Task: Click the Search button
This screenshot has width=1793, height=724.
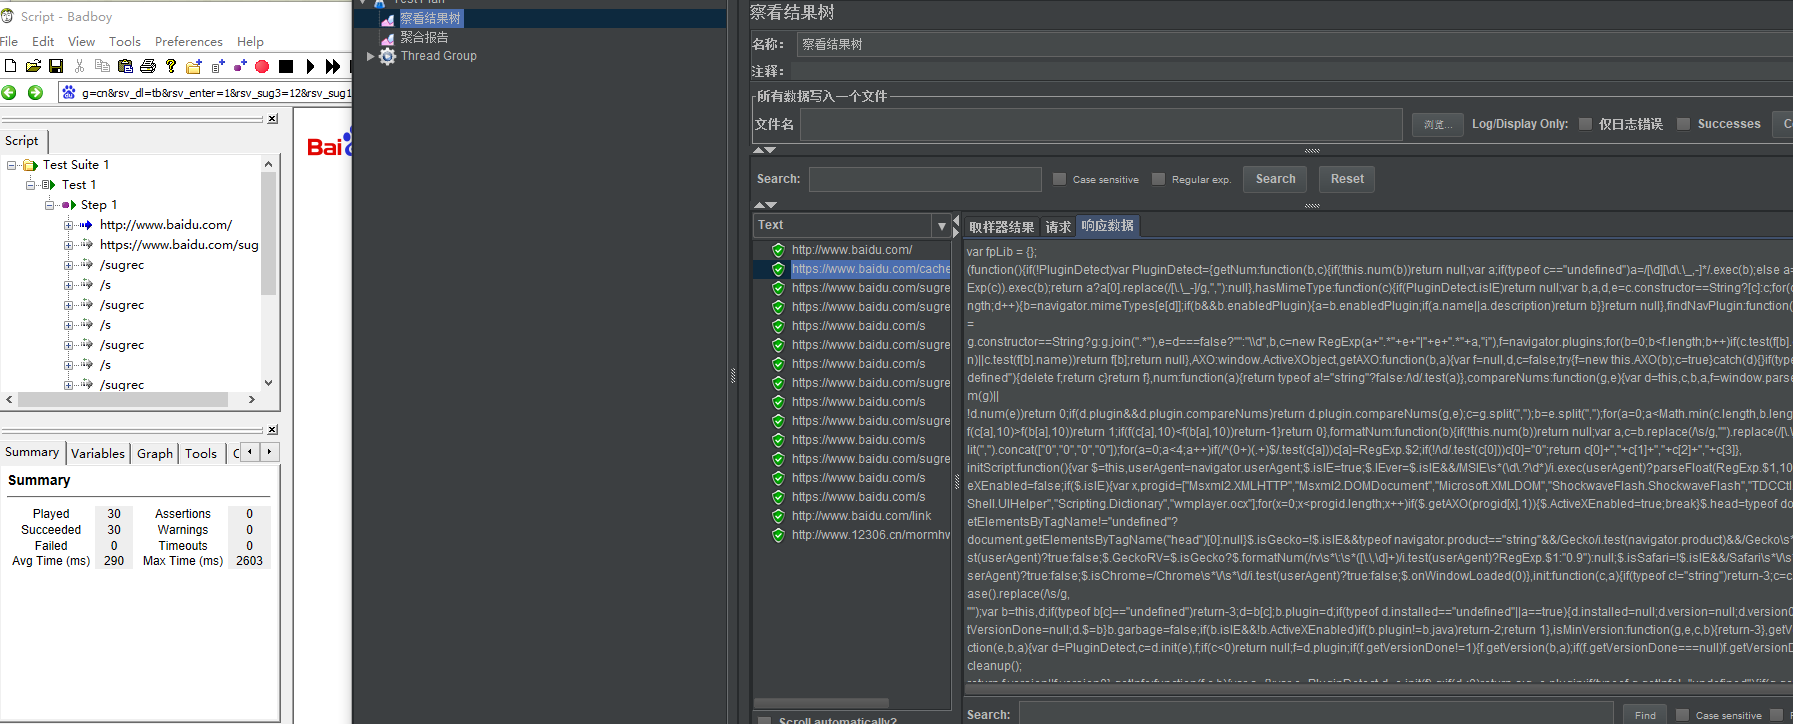Action: tap(1276, 179)
